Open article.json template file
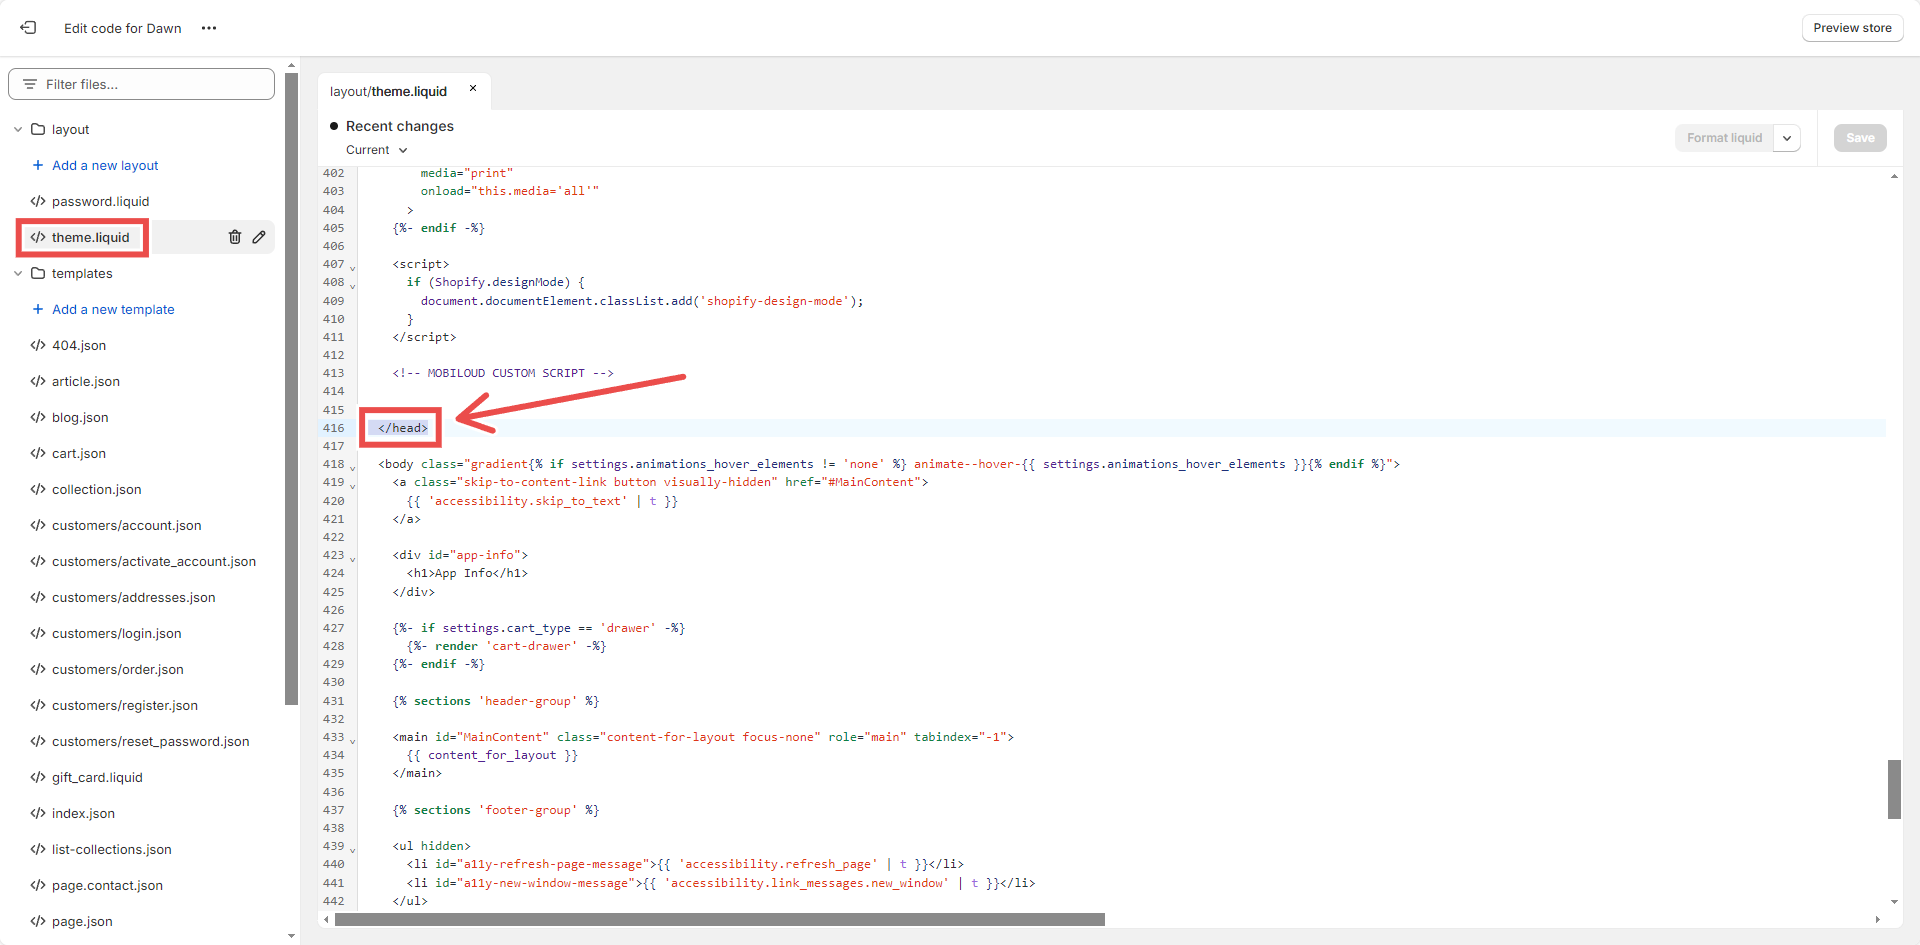This screenshot has height=945, width=1920. click(x=86, y=381)
